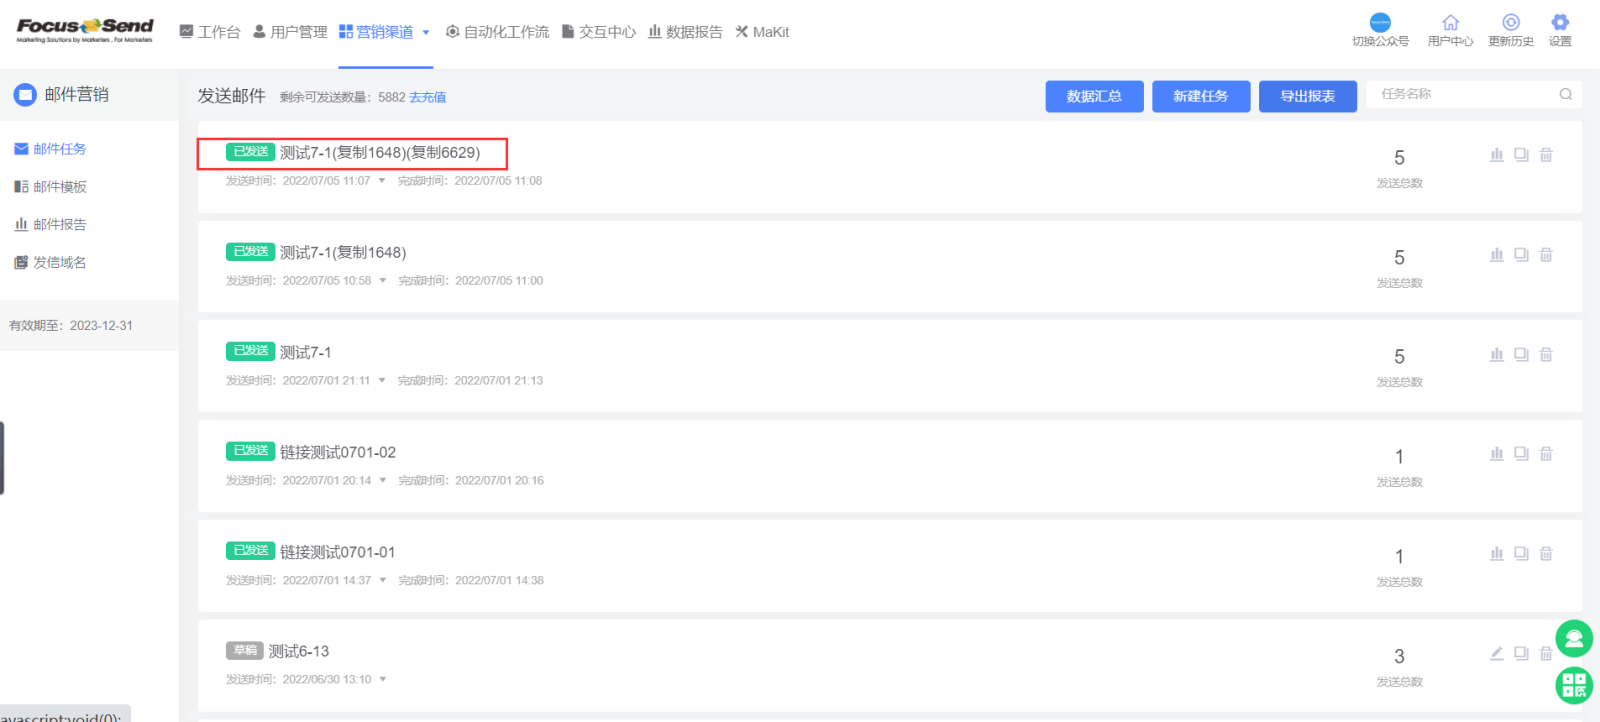Click 切换公众号 icon in header
The width and height of the screenshot is (1600, 722).
(x=1380, y=23)
